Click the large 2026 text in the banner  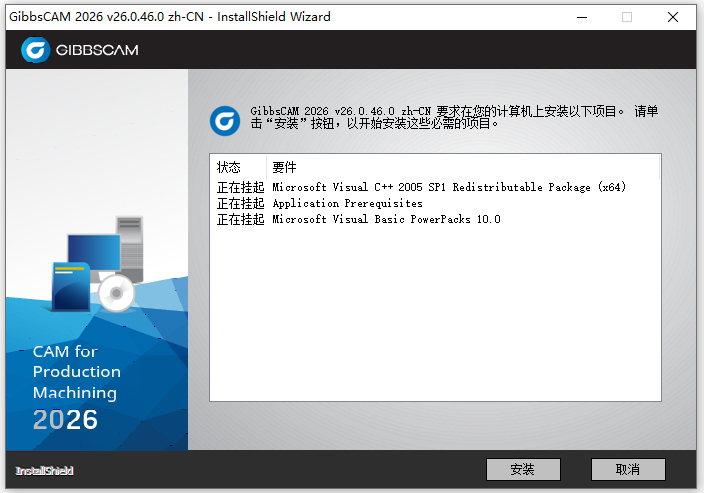pos(65,419)
